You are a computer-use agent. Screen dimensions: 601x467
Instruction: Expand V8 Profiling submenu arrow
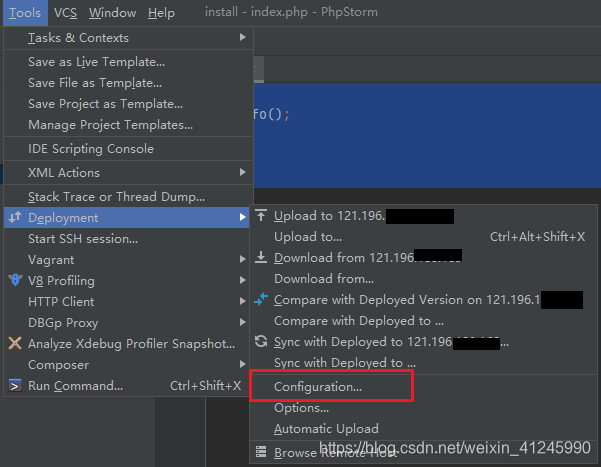pos(242,280)
